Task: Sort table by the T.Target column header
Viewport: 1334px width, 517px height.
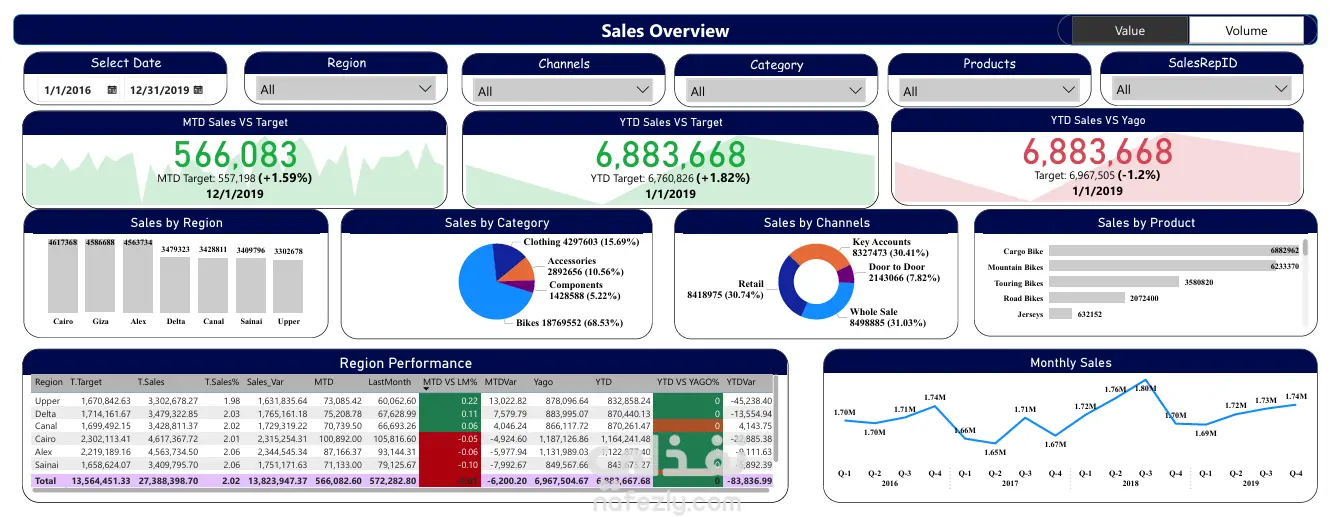Action: pyautogui.click(x=88, y=382)
